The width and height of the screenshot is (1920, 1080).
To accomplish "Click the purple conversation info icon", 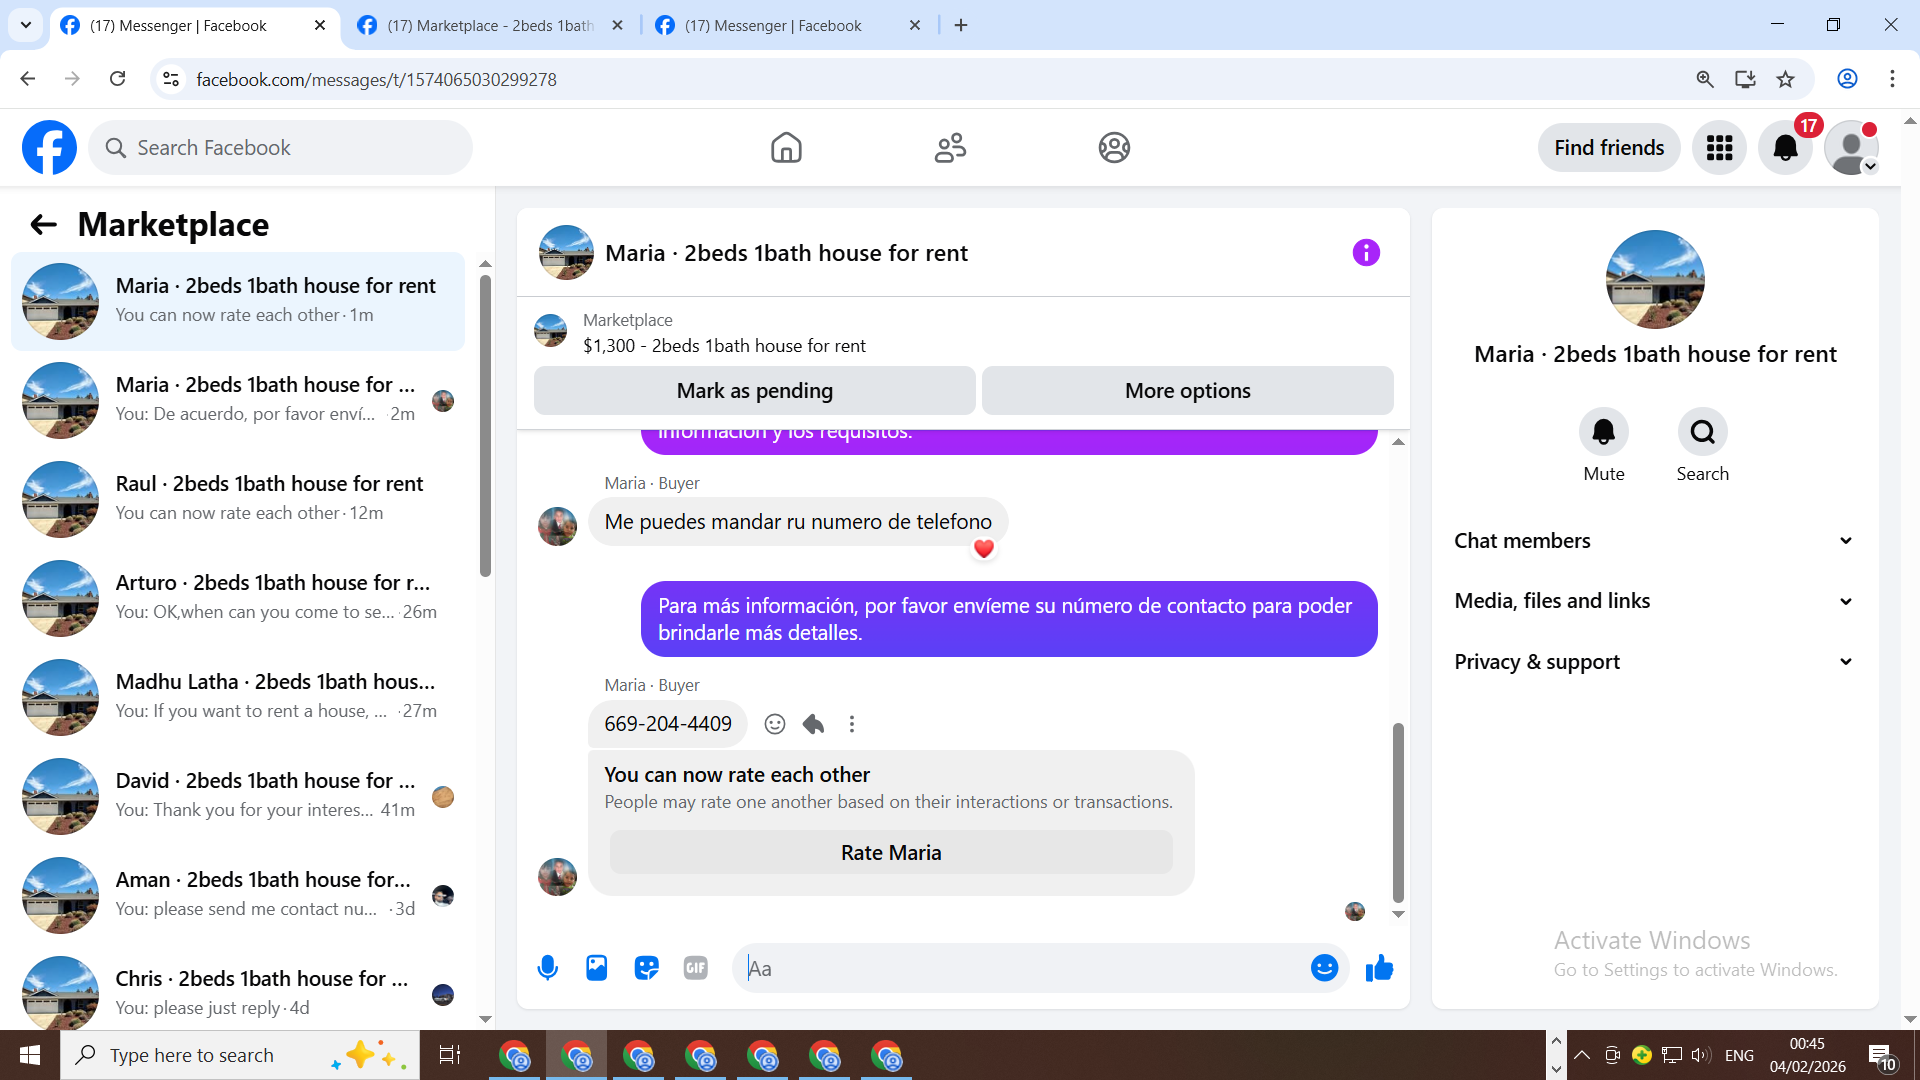I will (x=1366, y=253).
